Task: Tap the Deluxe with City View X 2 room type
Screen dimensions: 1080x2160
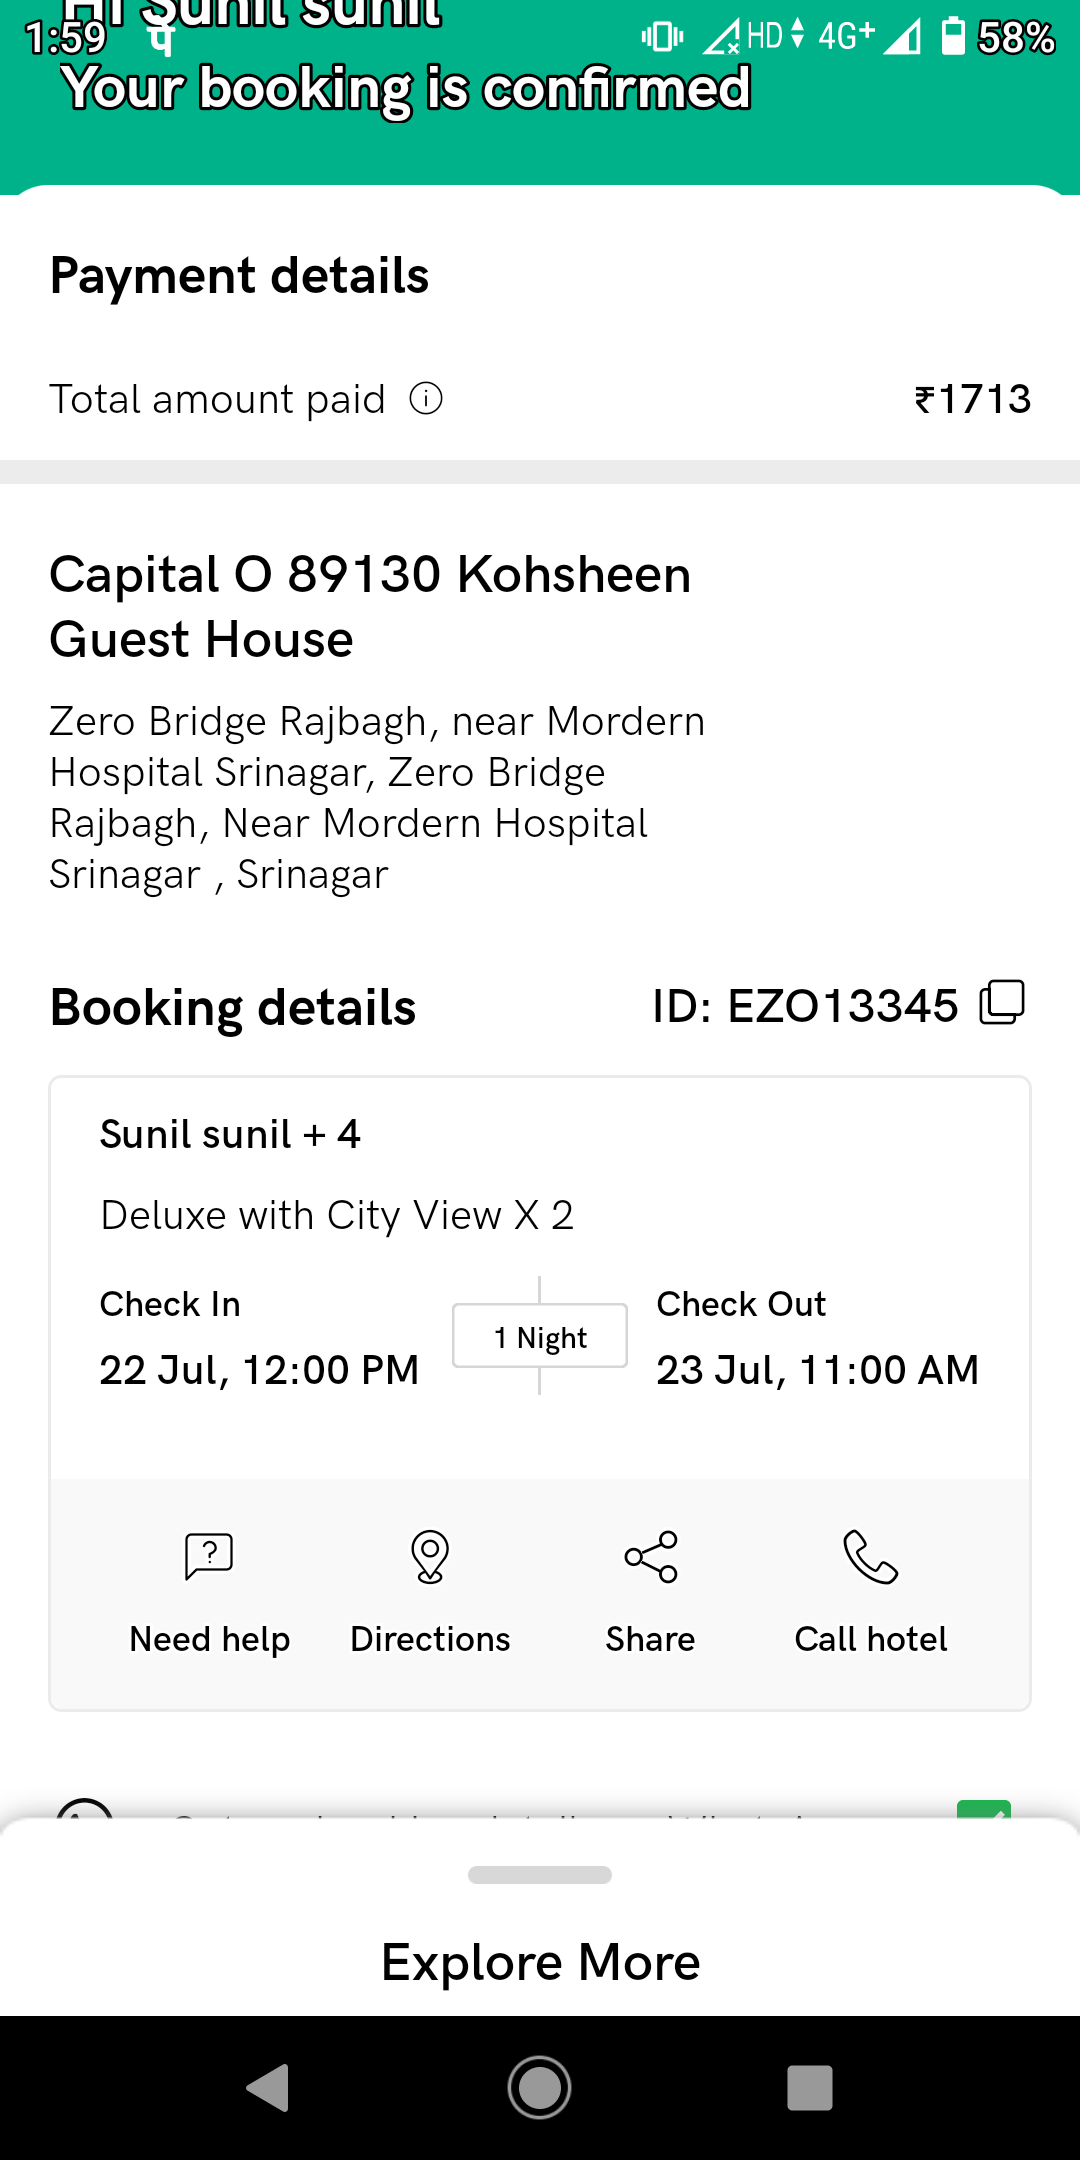Action: (337, 1216)
